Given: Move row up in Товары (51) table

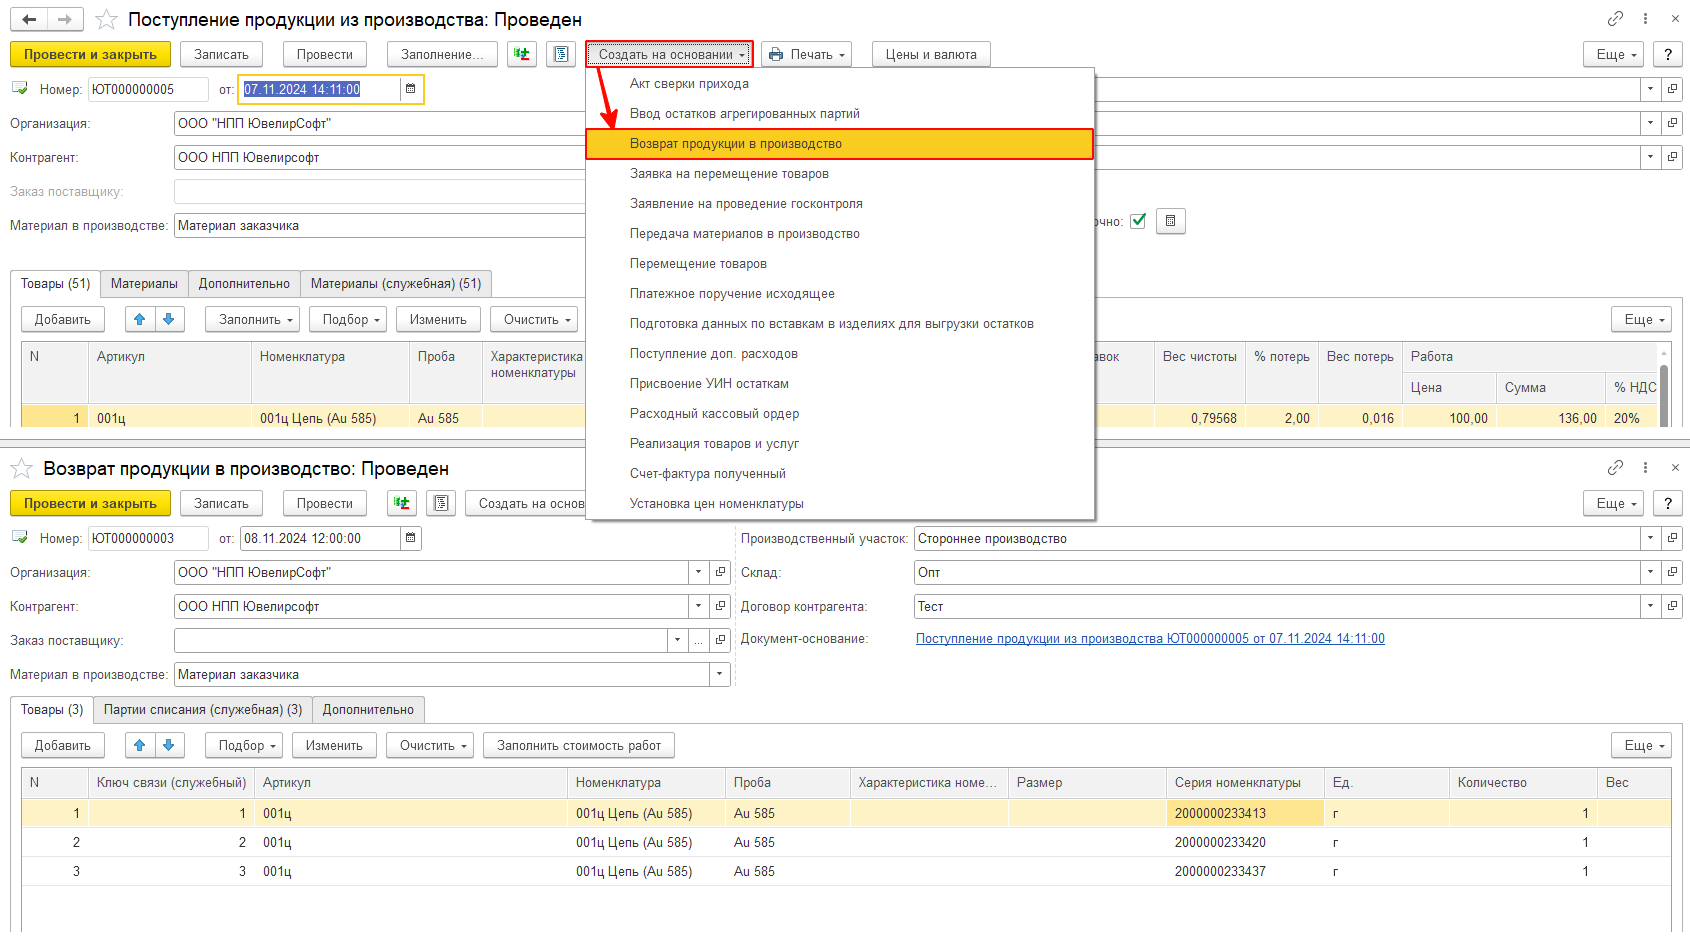Looking at the screenshot, I should pyautogui.click(x=140, y=319).
